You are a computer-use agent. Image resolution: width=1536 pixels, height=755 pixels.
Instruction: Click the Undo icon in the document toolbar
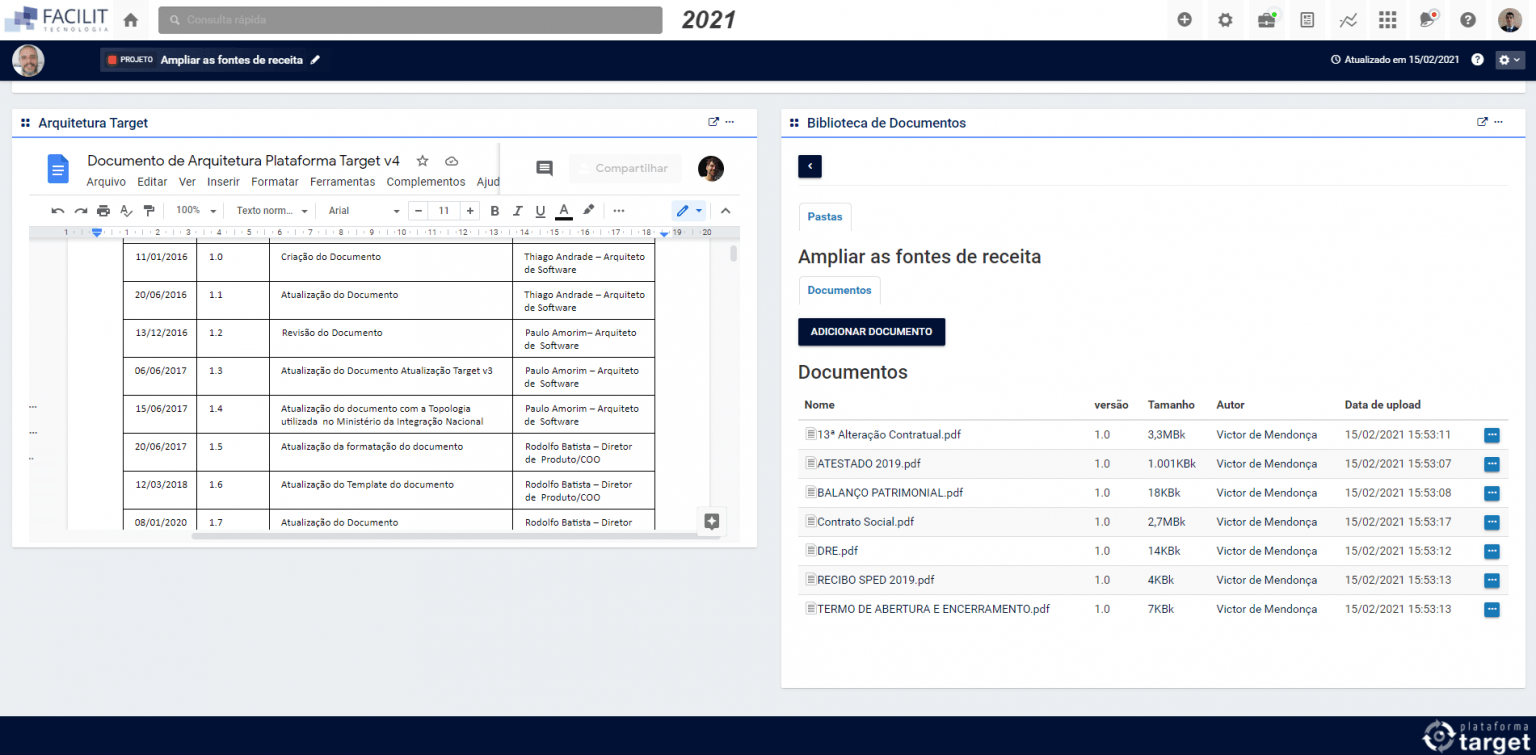[57, 210]
